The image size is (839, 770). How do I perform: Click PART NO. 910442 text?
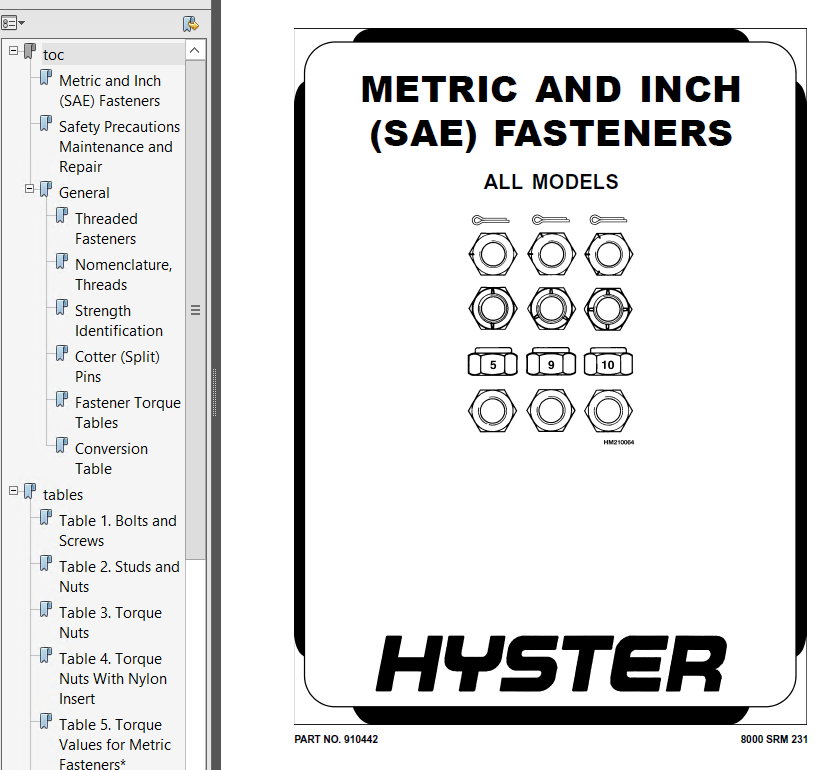(x=336, y=739)
